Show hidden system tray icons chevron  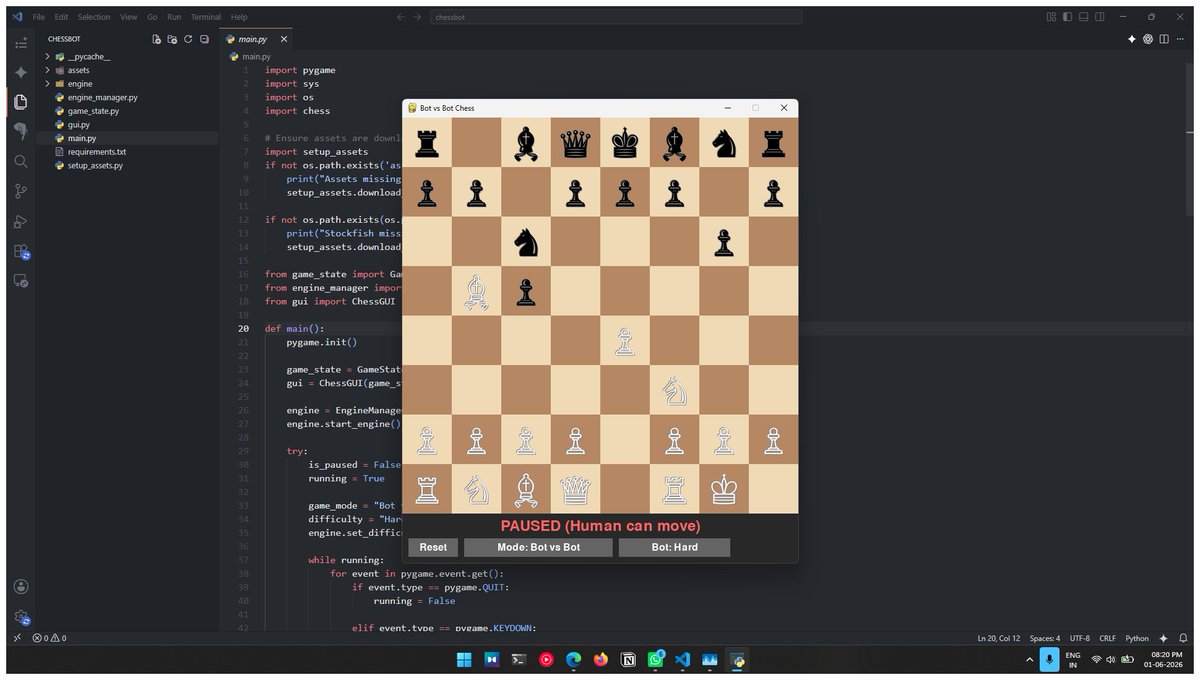tap(1030, 660)
